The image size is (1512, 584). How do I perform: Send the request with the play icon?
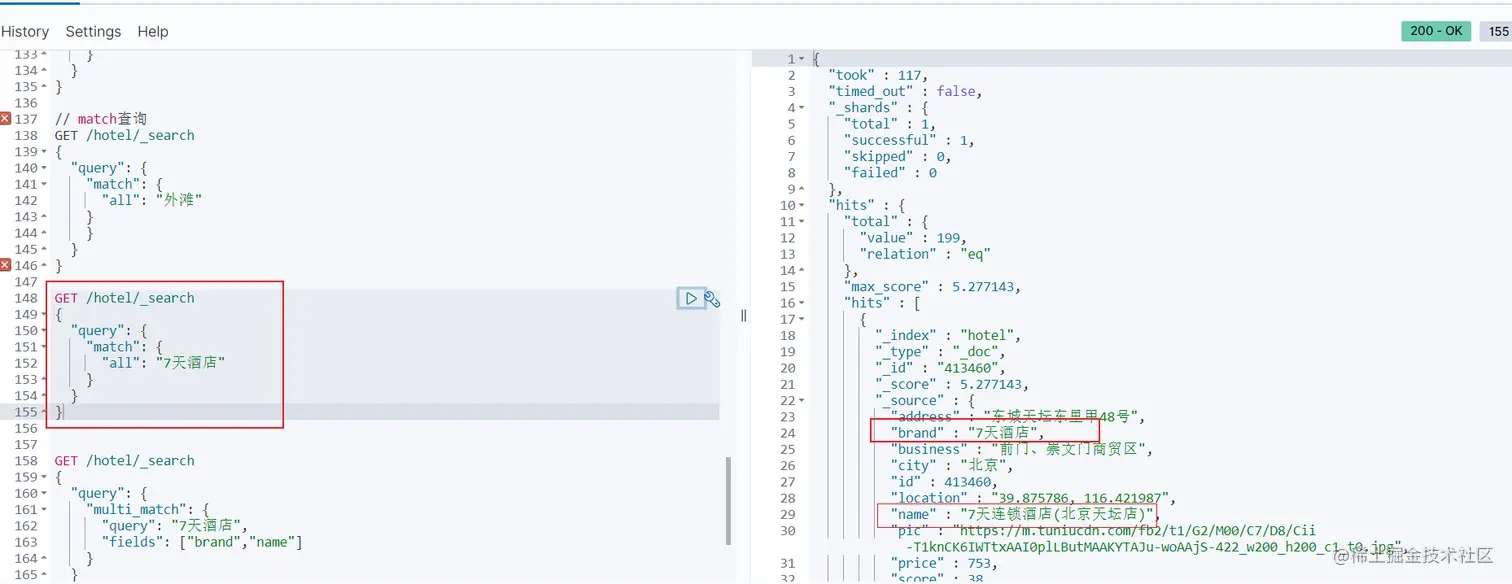pyautogui.click(x=691, y=298)
